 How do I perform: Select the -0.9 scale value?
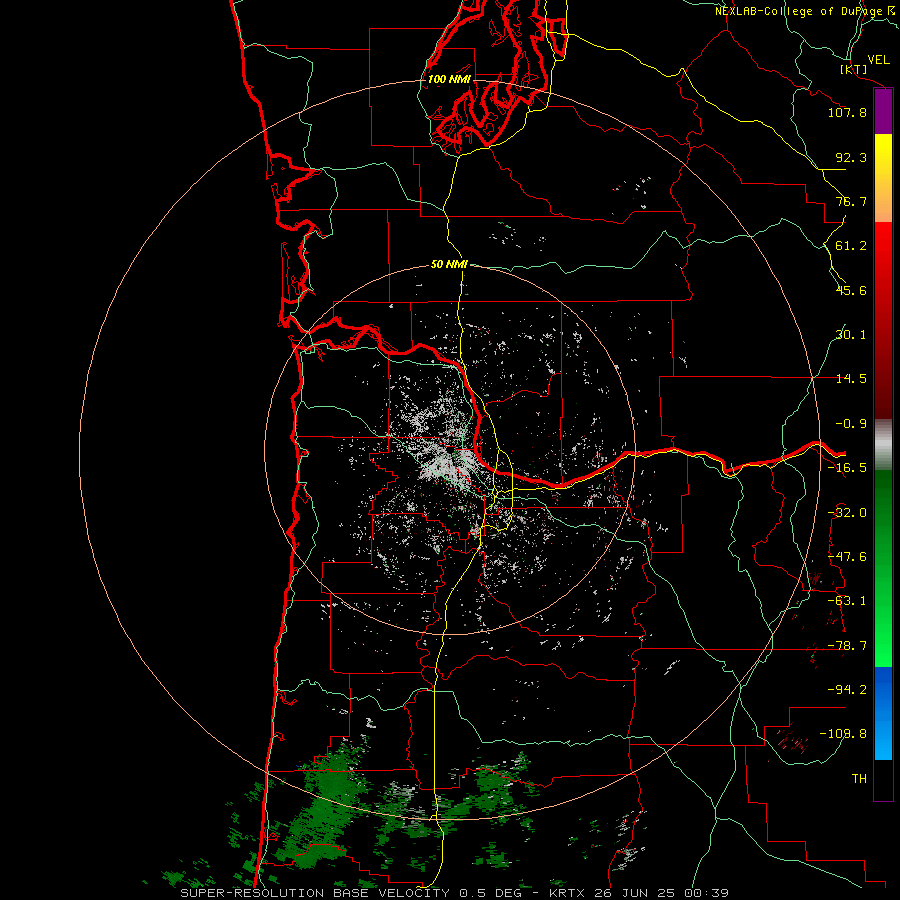pyautogui.click(x=851, y=424)
